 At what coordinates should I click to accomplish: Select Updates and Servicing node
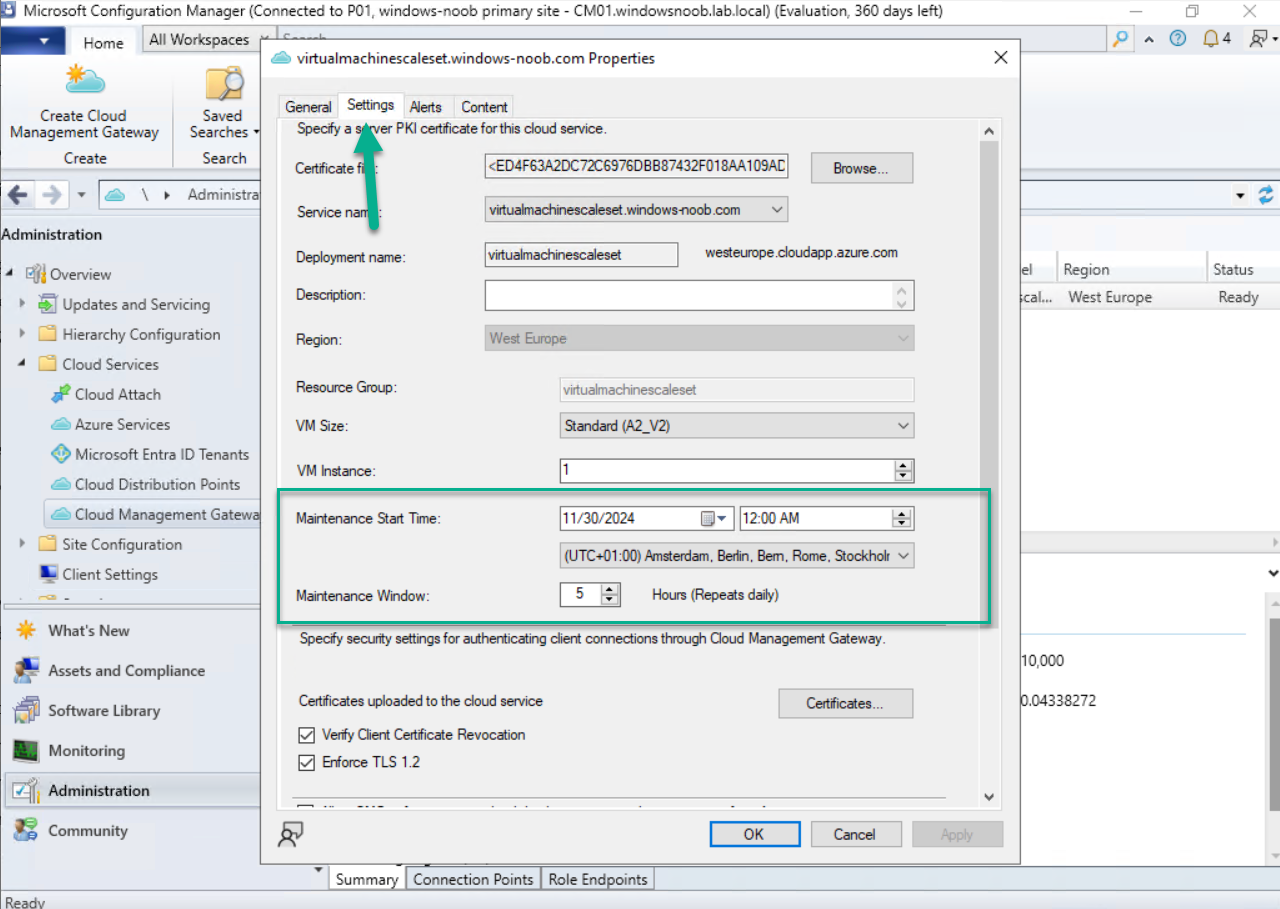pyautogui.click(x=136, y=304)
